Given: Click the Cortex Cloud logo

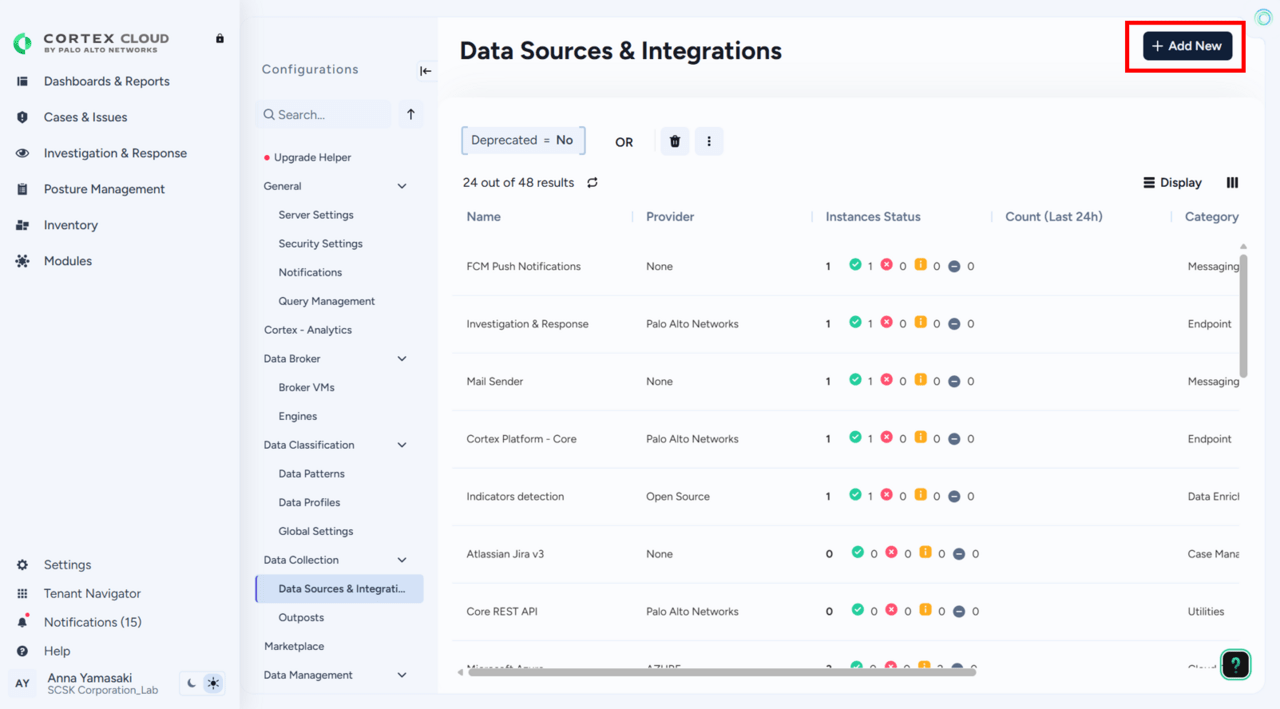Looking at the screenshot, I should (x=91, y=42).
